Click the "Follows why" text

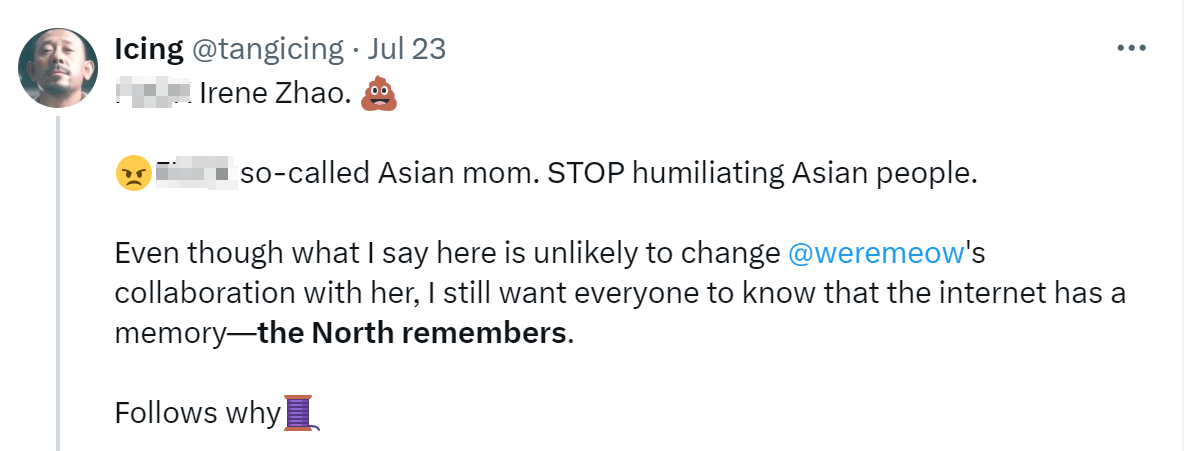[196, 413]
